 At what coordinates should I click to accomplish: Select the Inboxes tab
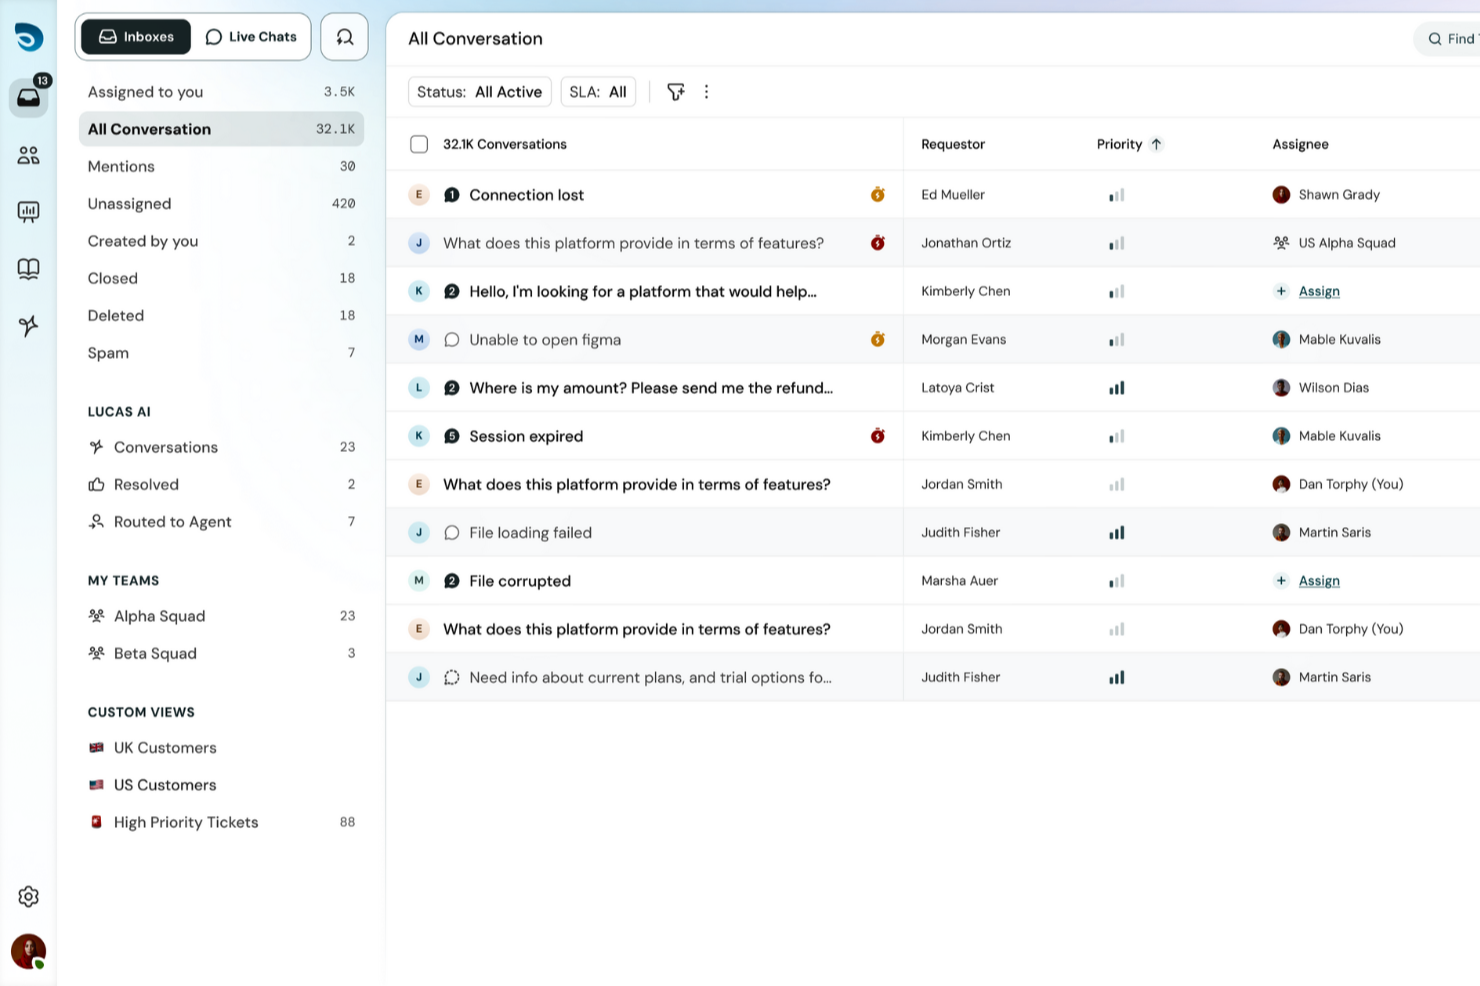(135, 36)
